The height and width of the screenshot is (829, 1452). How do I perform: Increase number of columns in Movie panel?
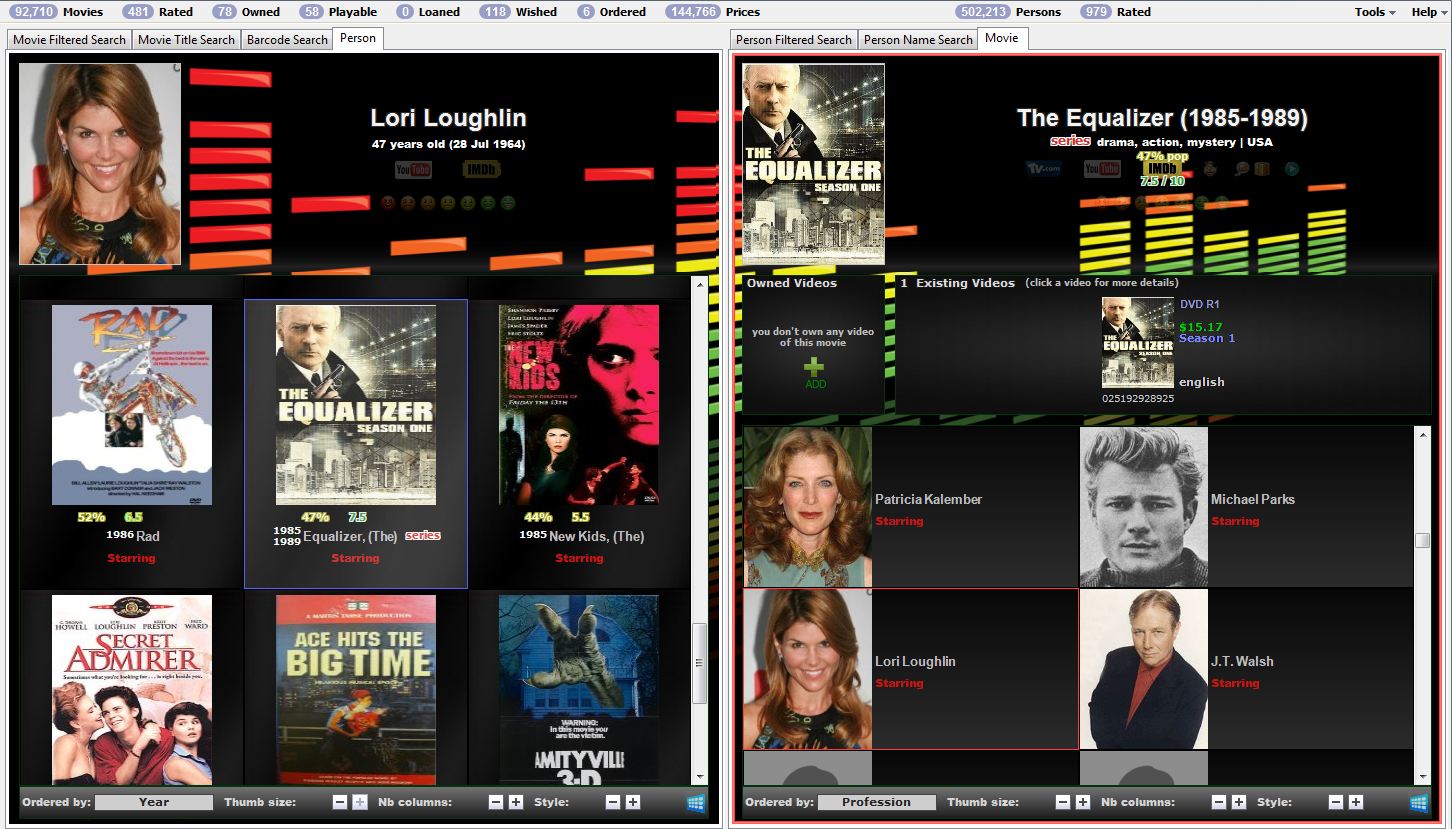1239,802
